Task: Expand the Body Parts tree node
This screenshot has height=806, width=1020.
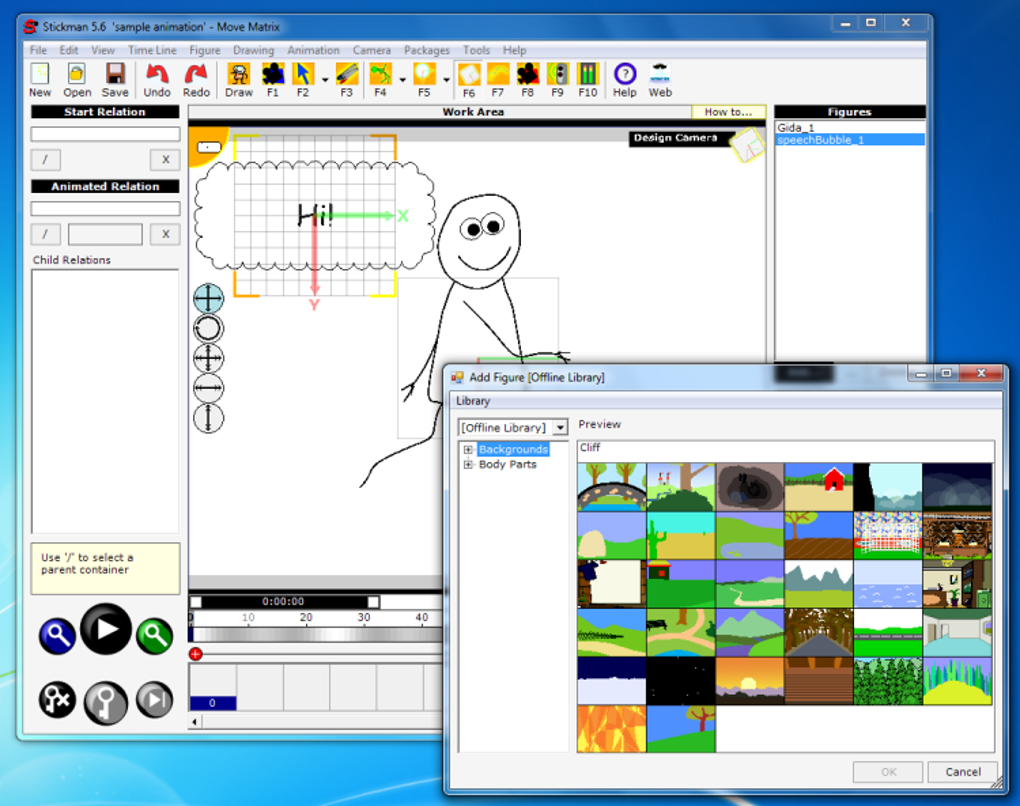Action: point(468,464)
